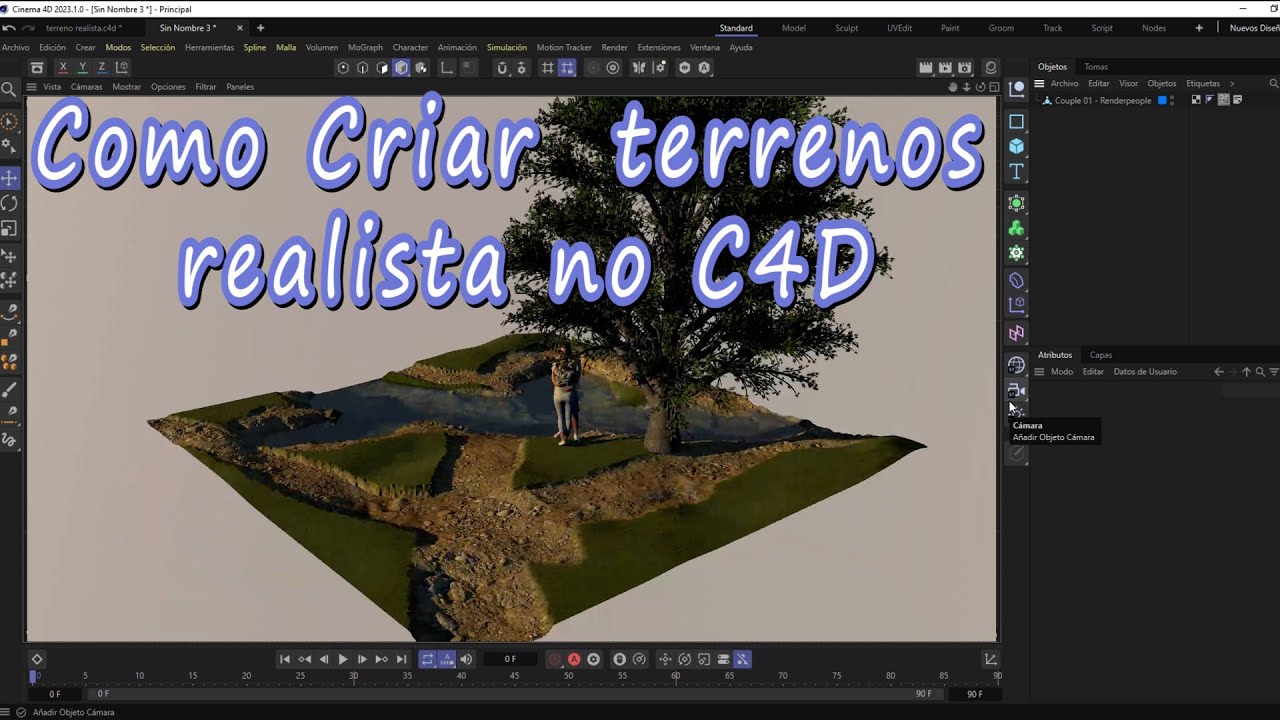Open Objects panel hamburger menu
Image resolution: width=1280 pixels, height=720 pixels.
tap(1039, 83)
